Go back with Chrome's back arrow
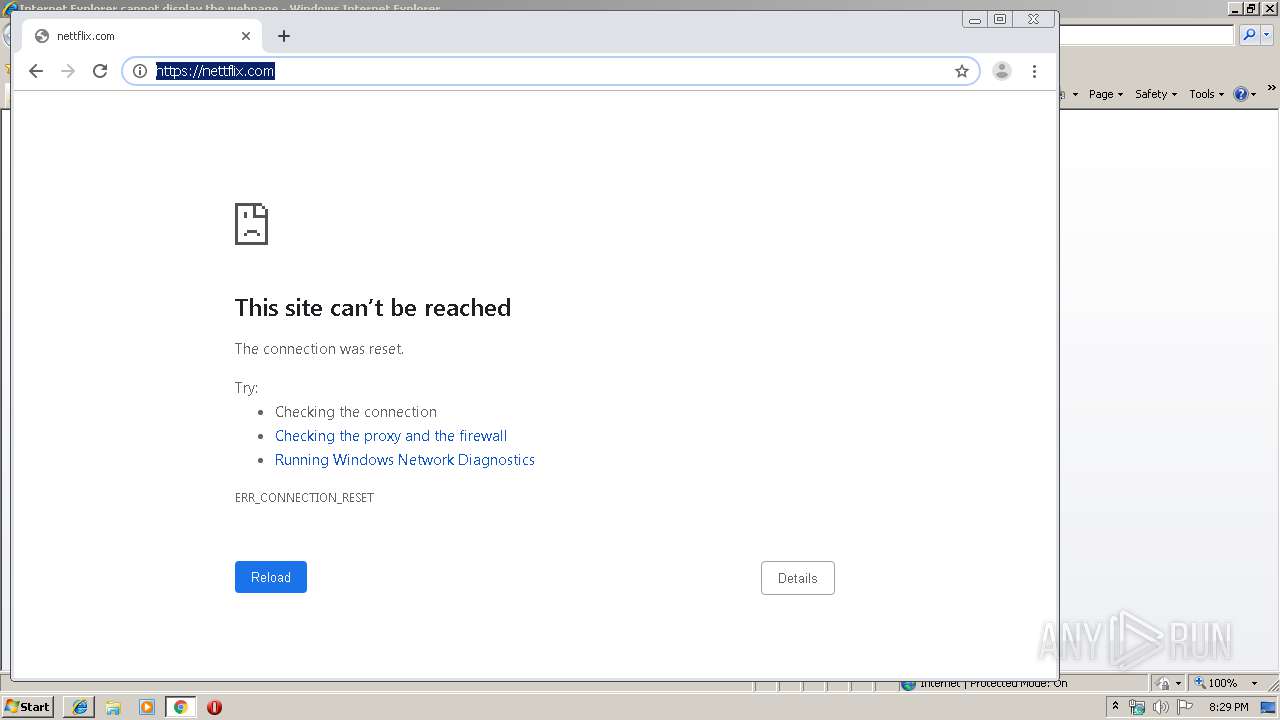Image resolution: width=1280 pixels, height=720 pixels. click(36, 71)
